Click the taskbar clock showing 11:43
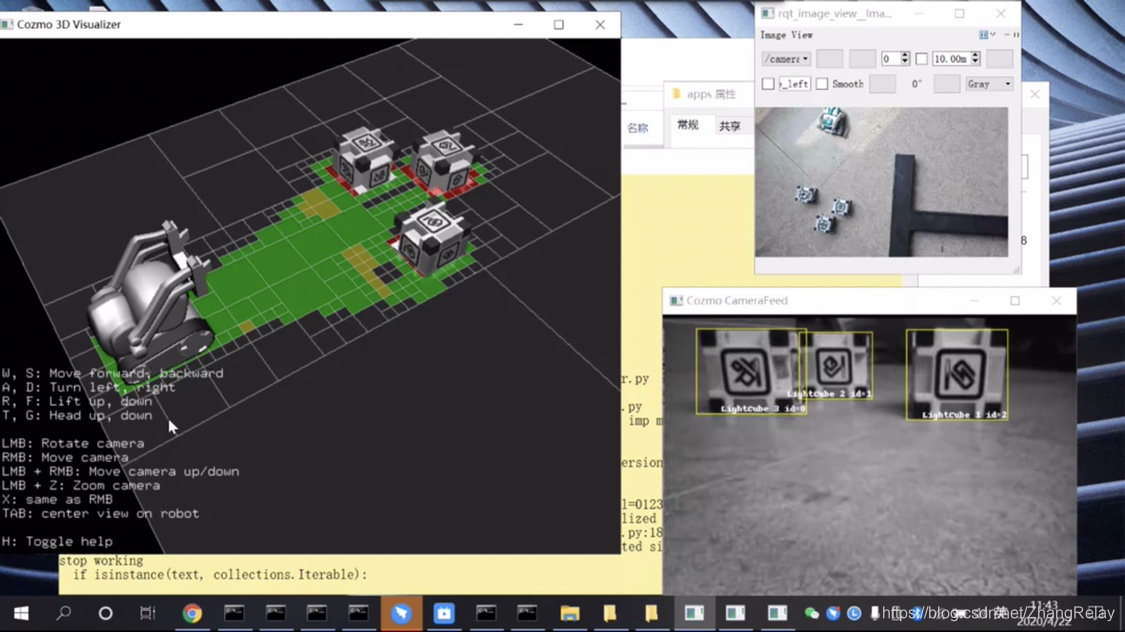The width and height of the screenshot is (1125, 632). [1044, 613]
